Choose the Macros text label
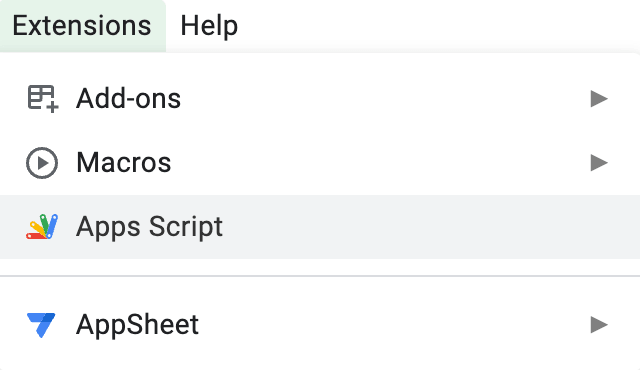640x370 pixels. [x=124, y=163]
